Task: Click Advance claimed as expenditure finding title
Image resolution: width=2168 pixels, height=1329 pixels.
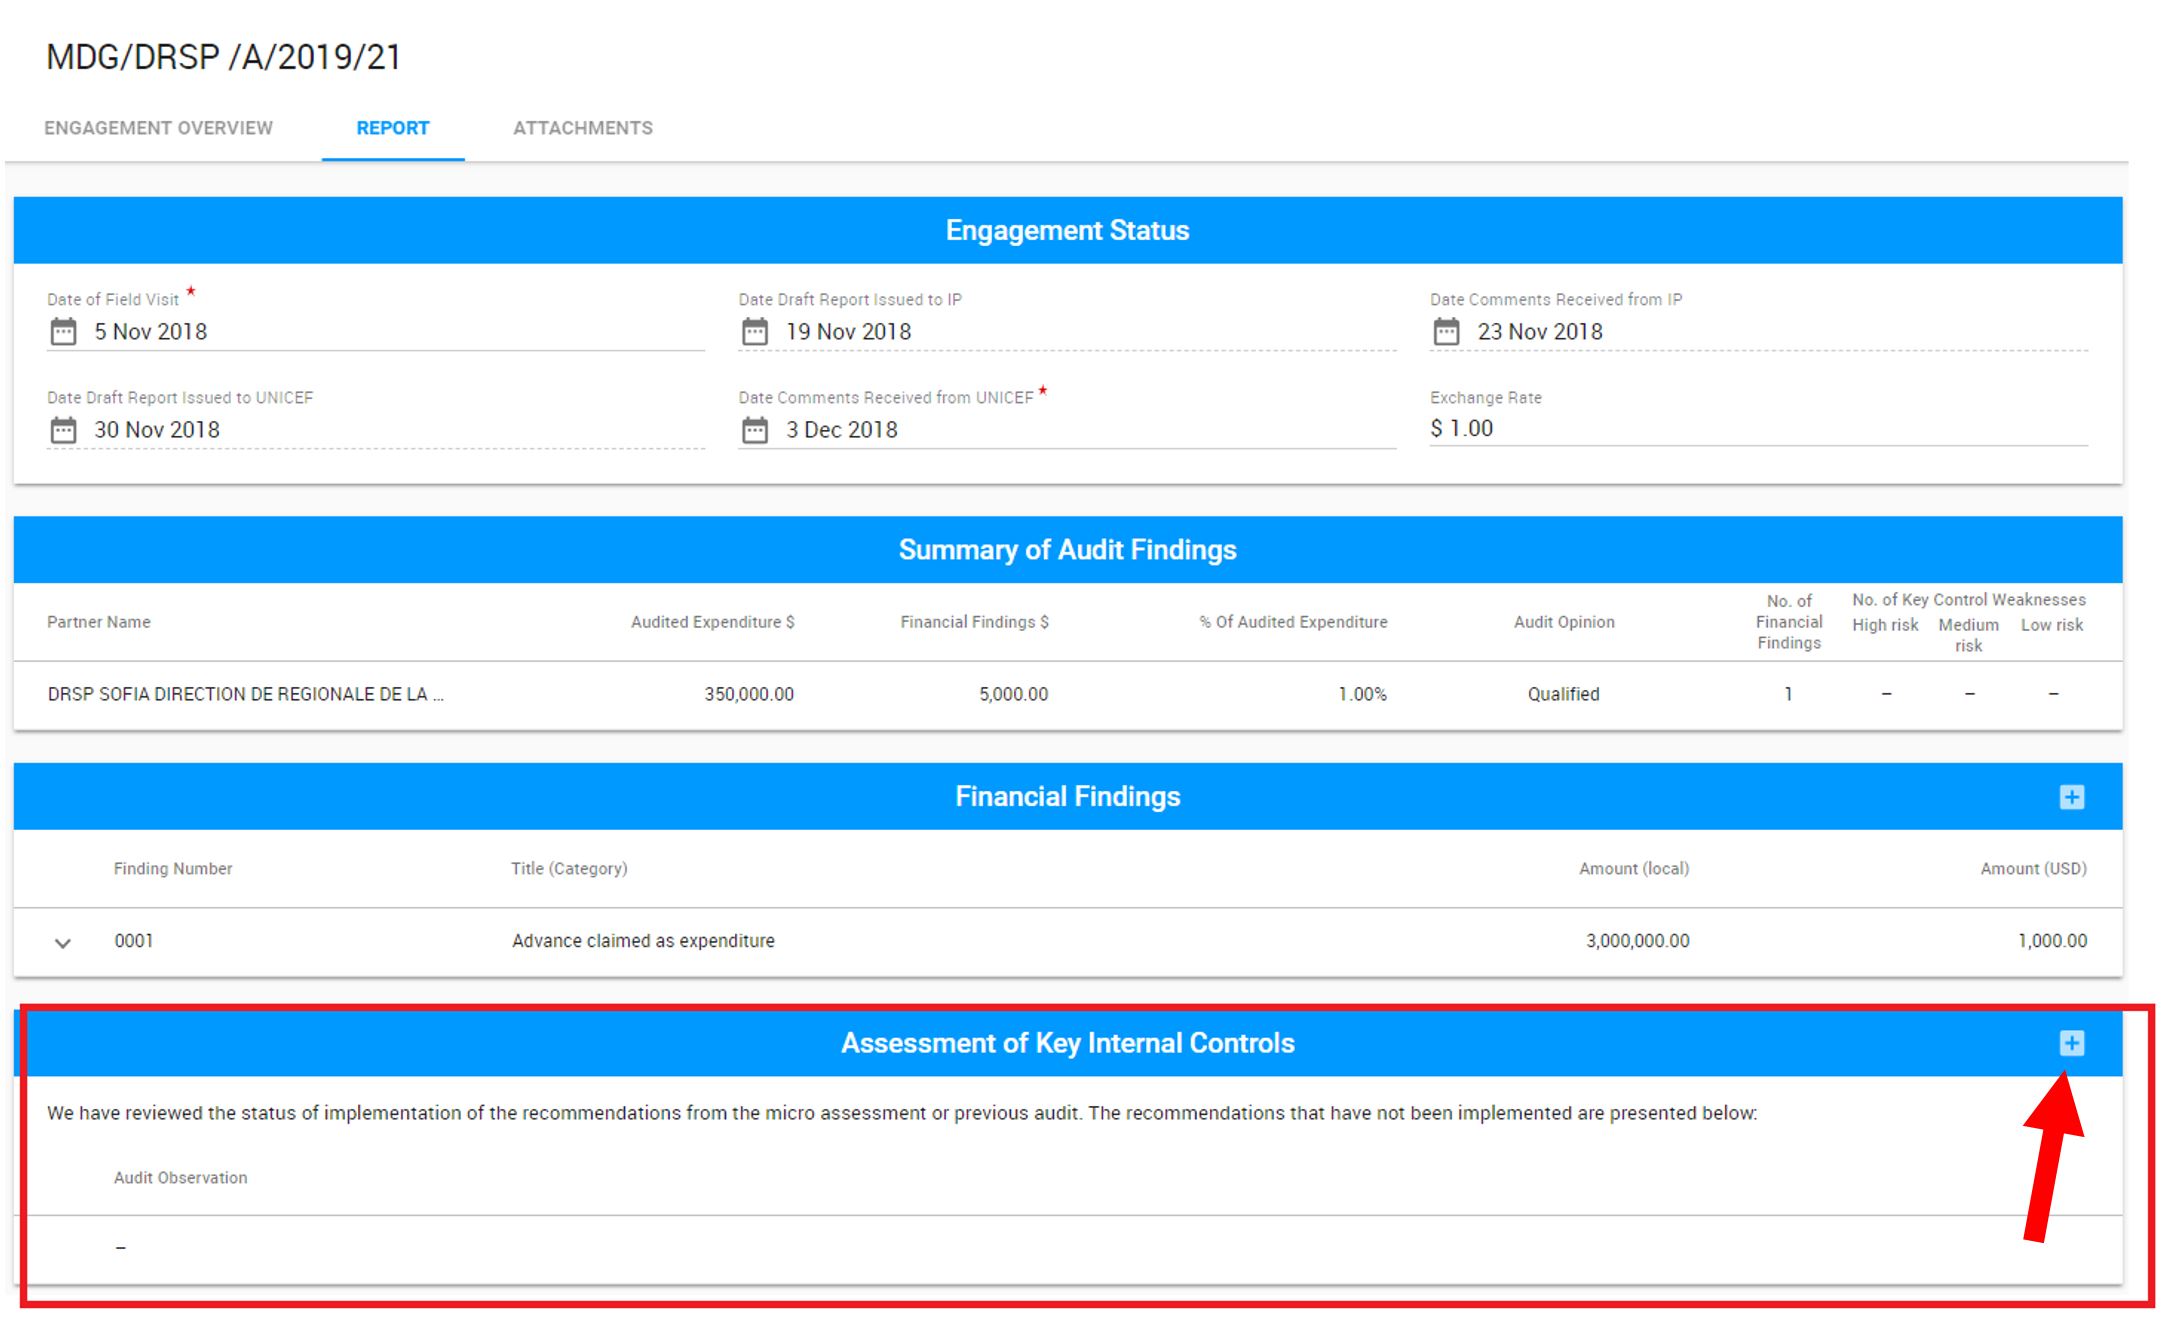Action: click(x=643, y=941)
